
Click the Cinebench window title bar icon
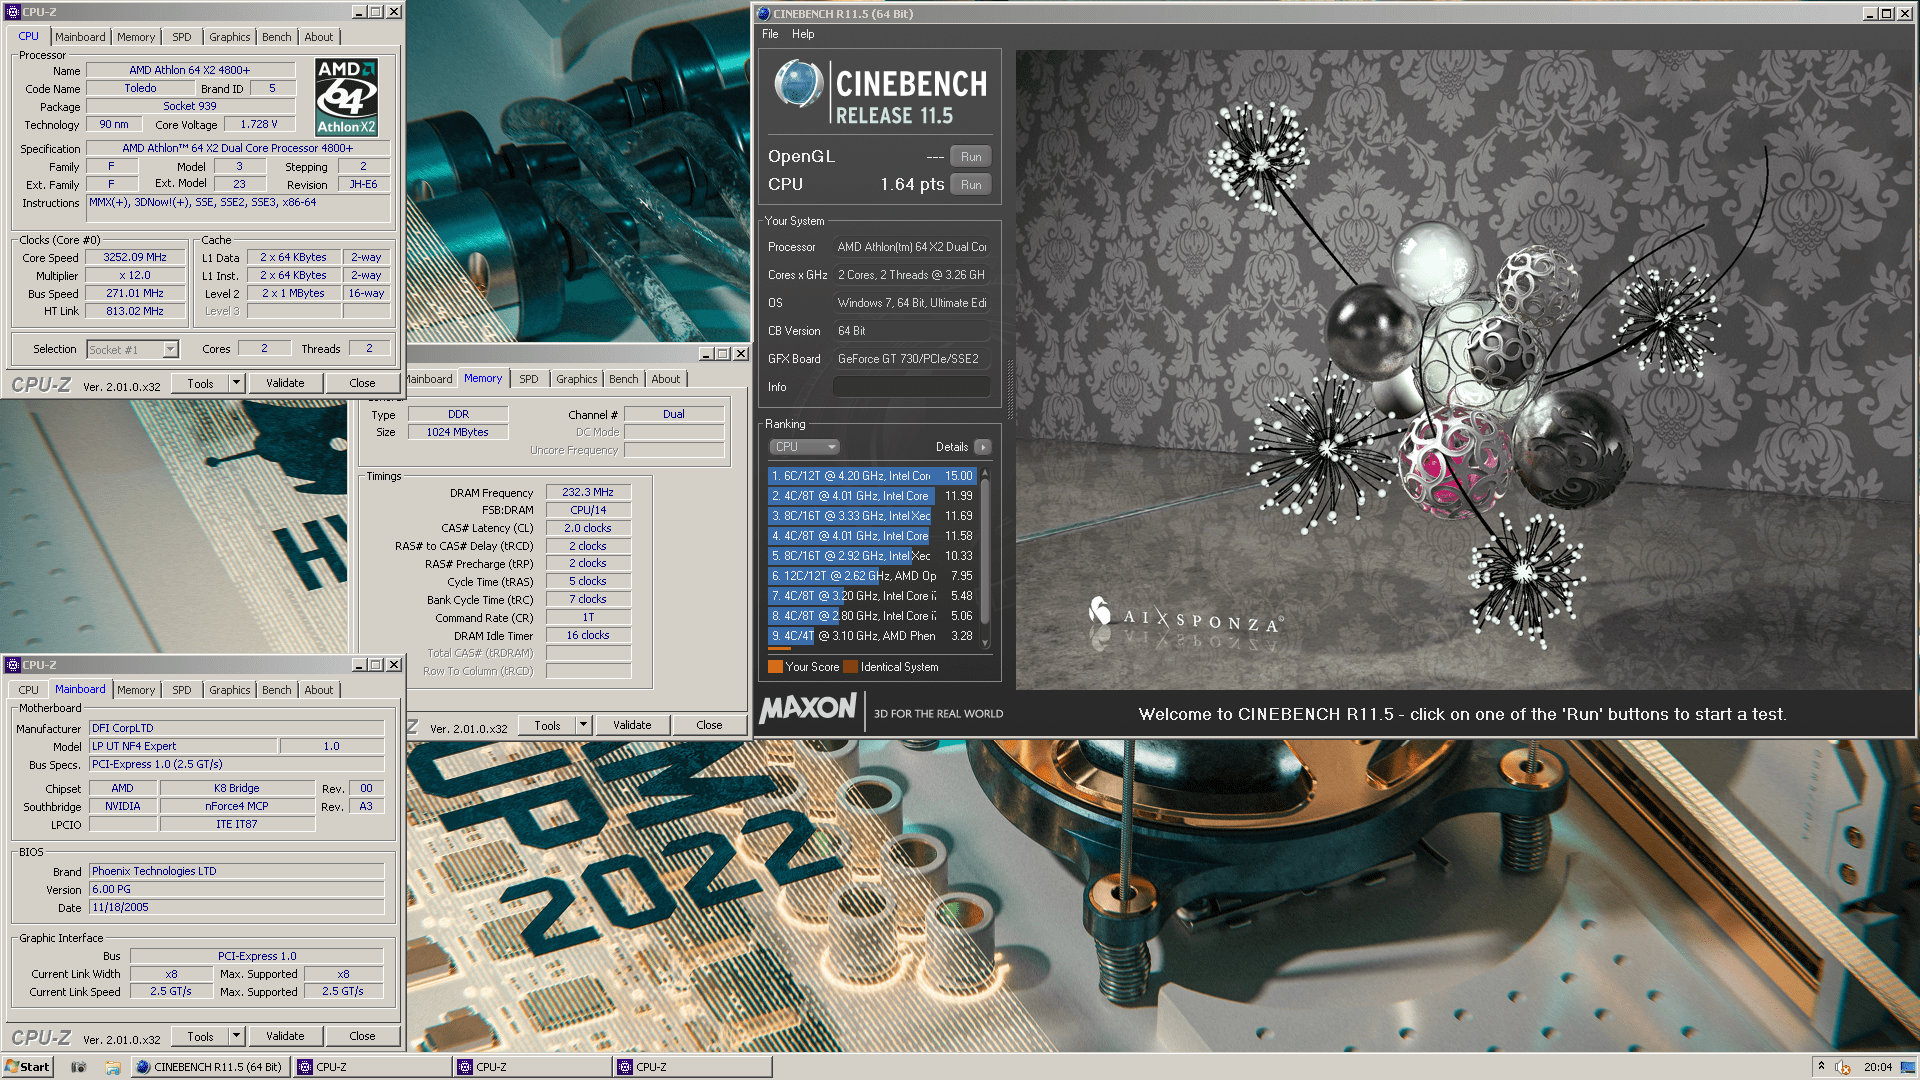(764, 14)
